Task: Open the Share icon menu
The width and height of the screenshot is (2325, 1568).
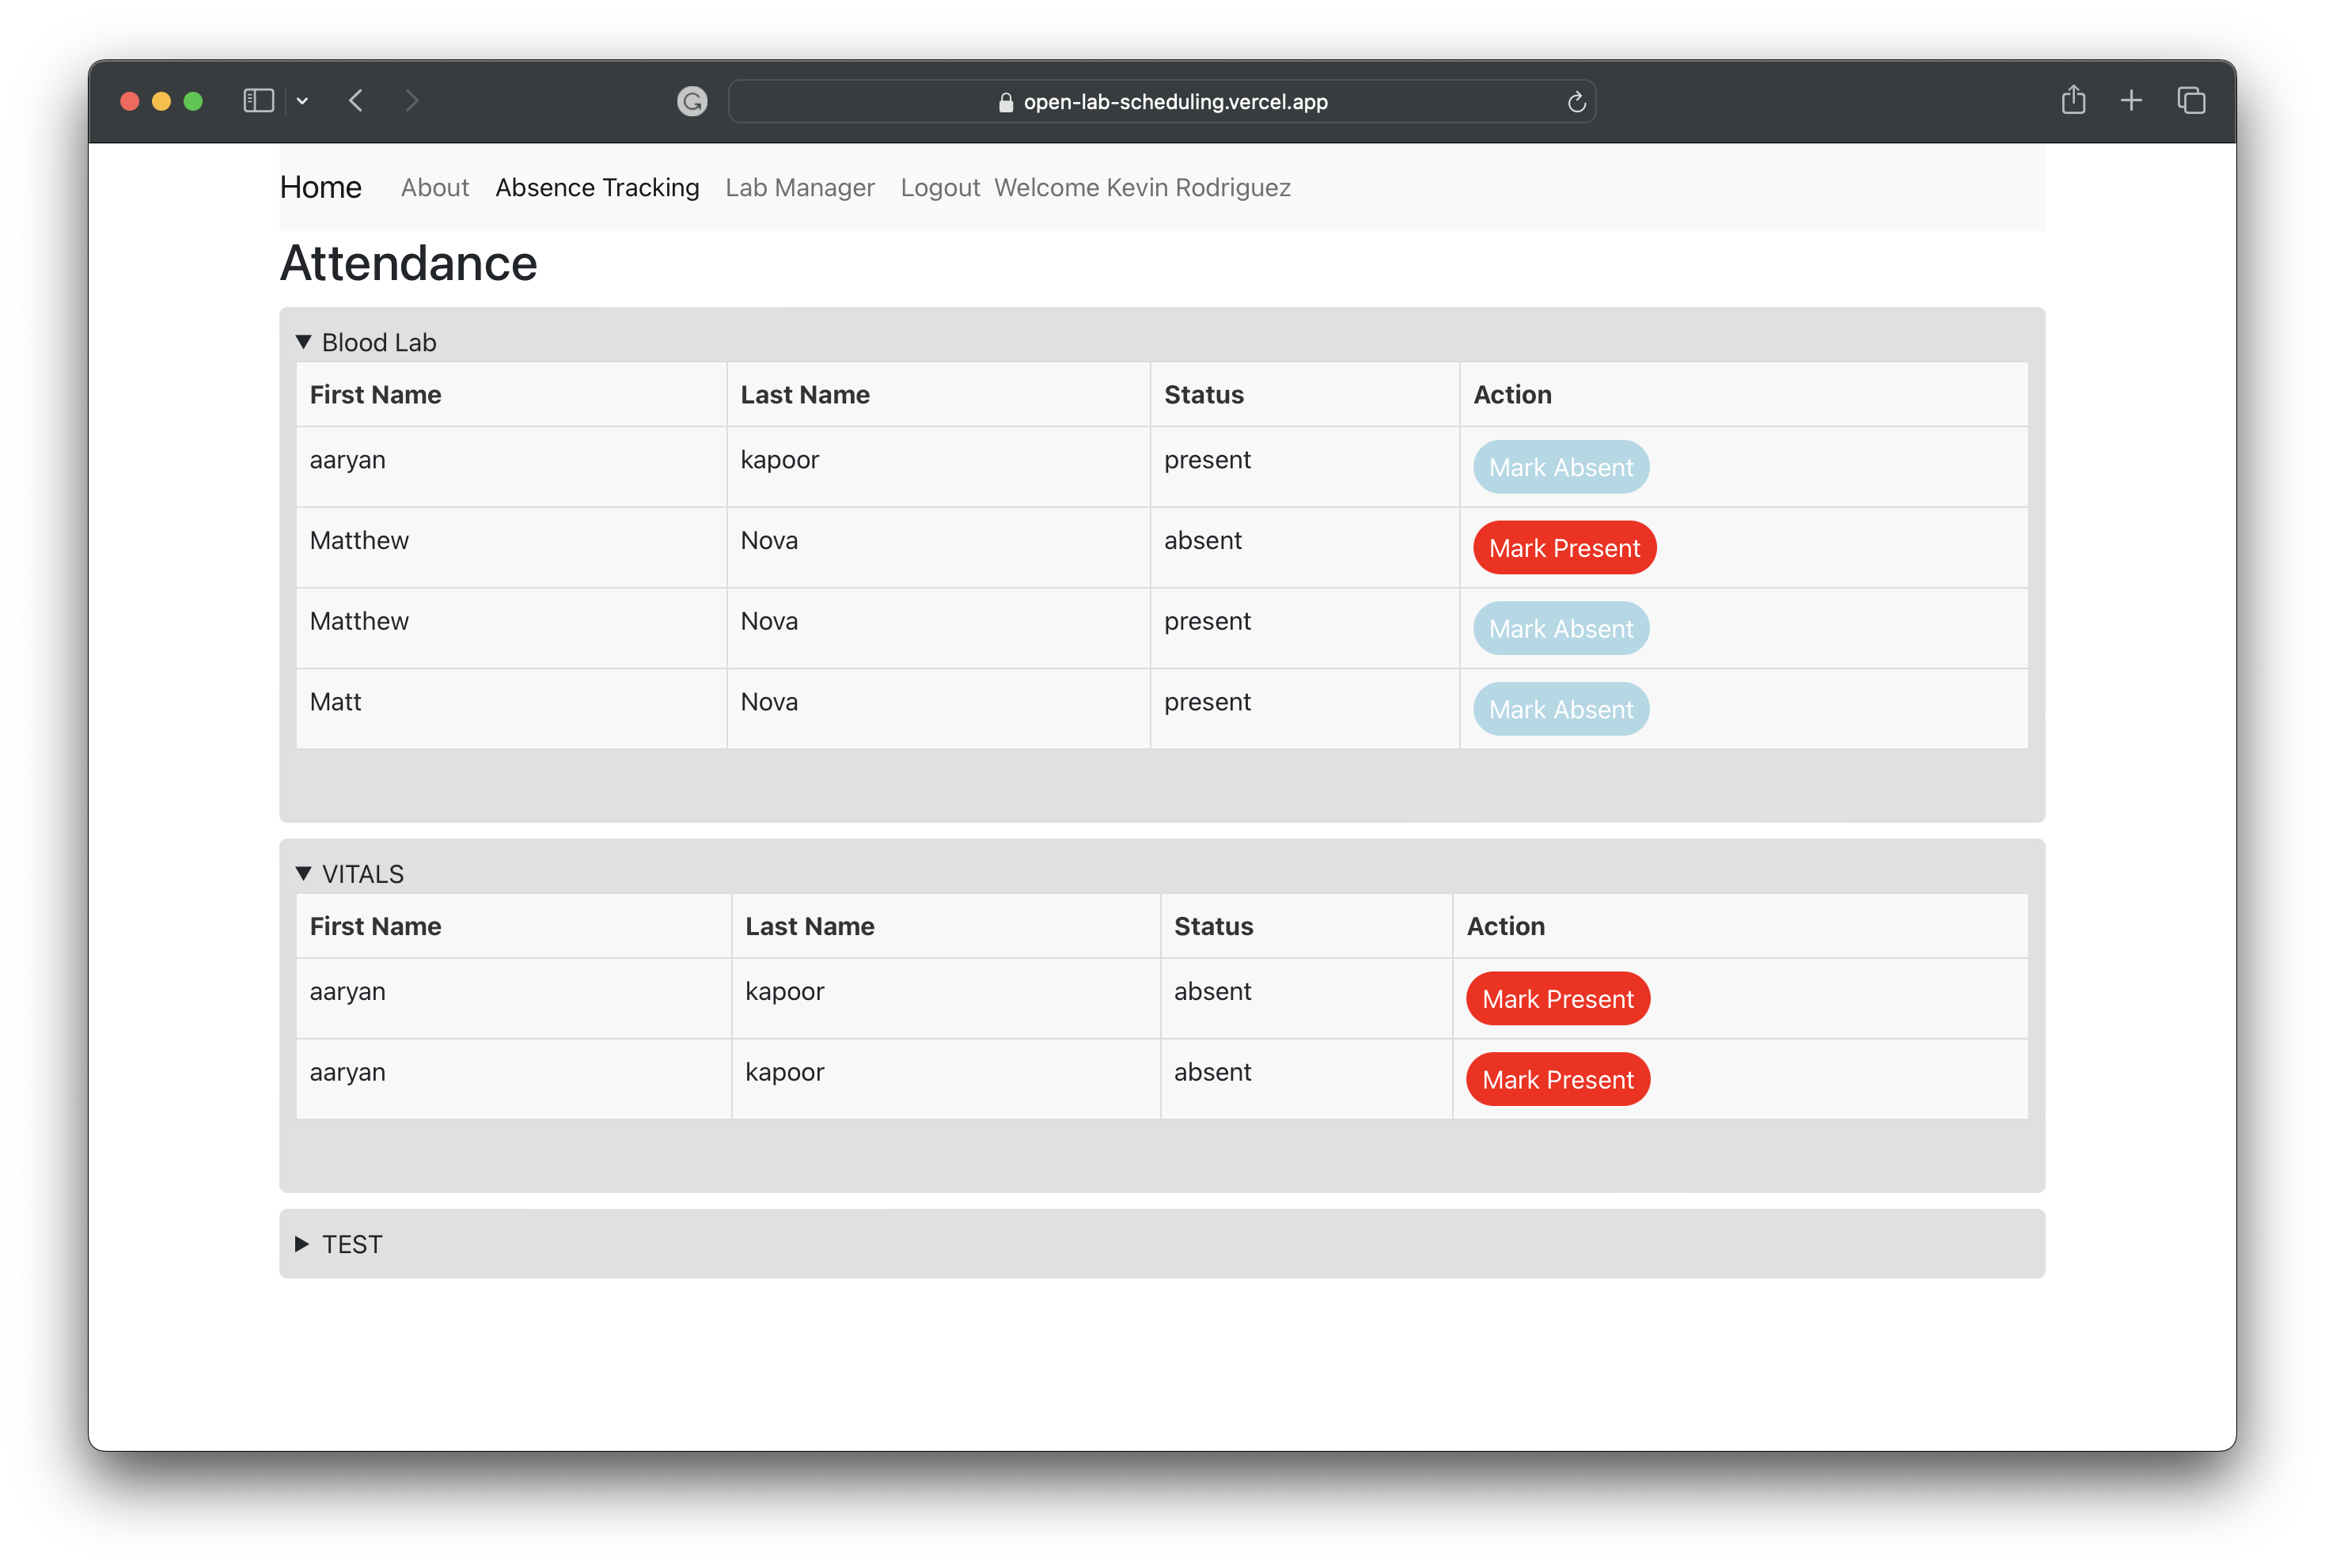Action: [x=2073, y=100]
